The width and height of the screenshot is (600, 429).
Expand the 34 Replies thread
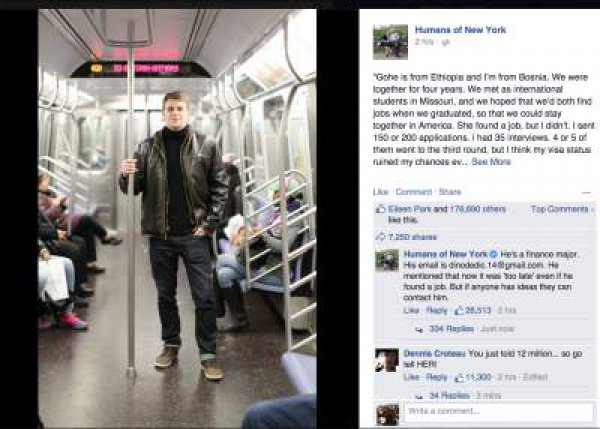[449, 395]
